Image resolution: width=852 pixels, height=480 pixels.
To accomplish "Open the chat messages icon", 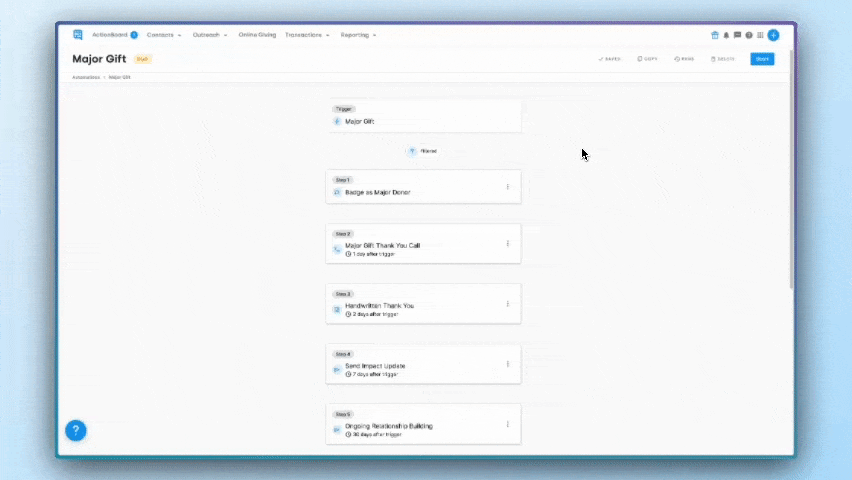I will (x=737, y=35).
